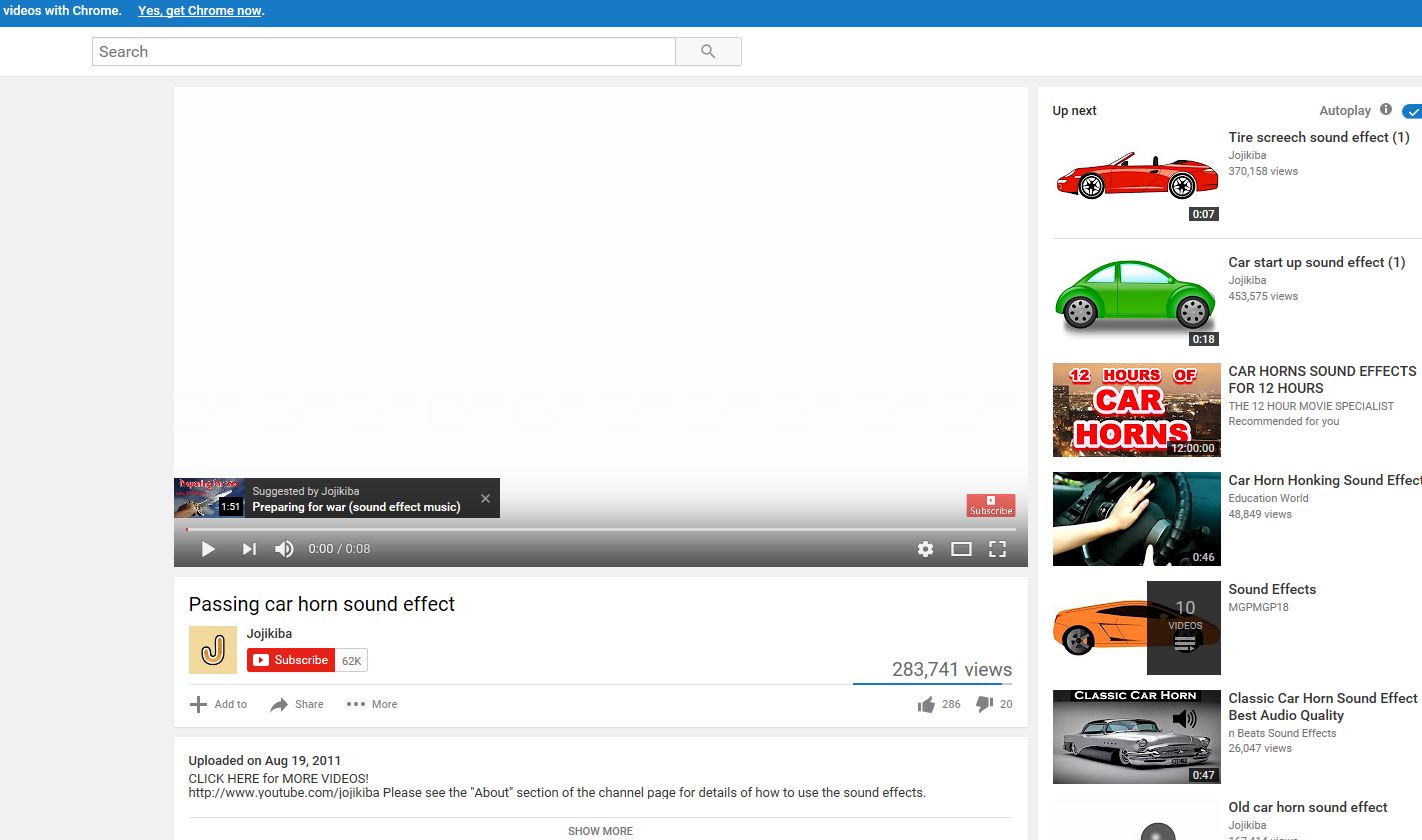Open the Share options
1422x840 pixels.
(297, 704)
